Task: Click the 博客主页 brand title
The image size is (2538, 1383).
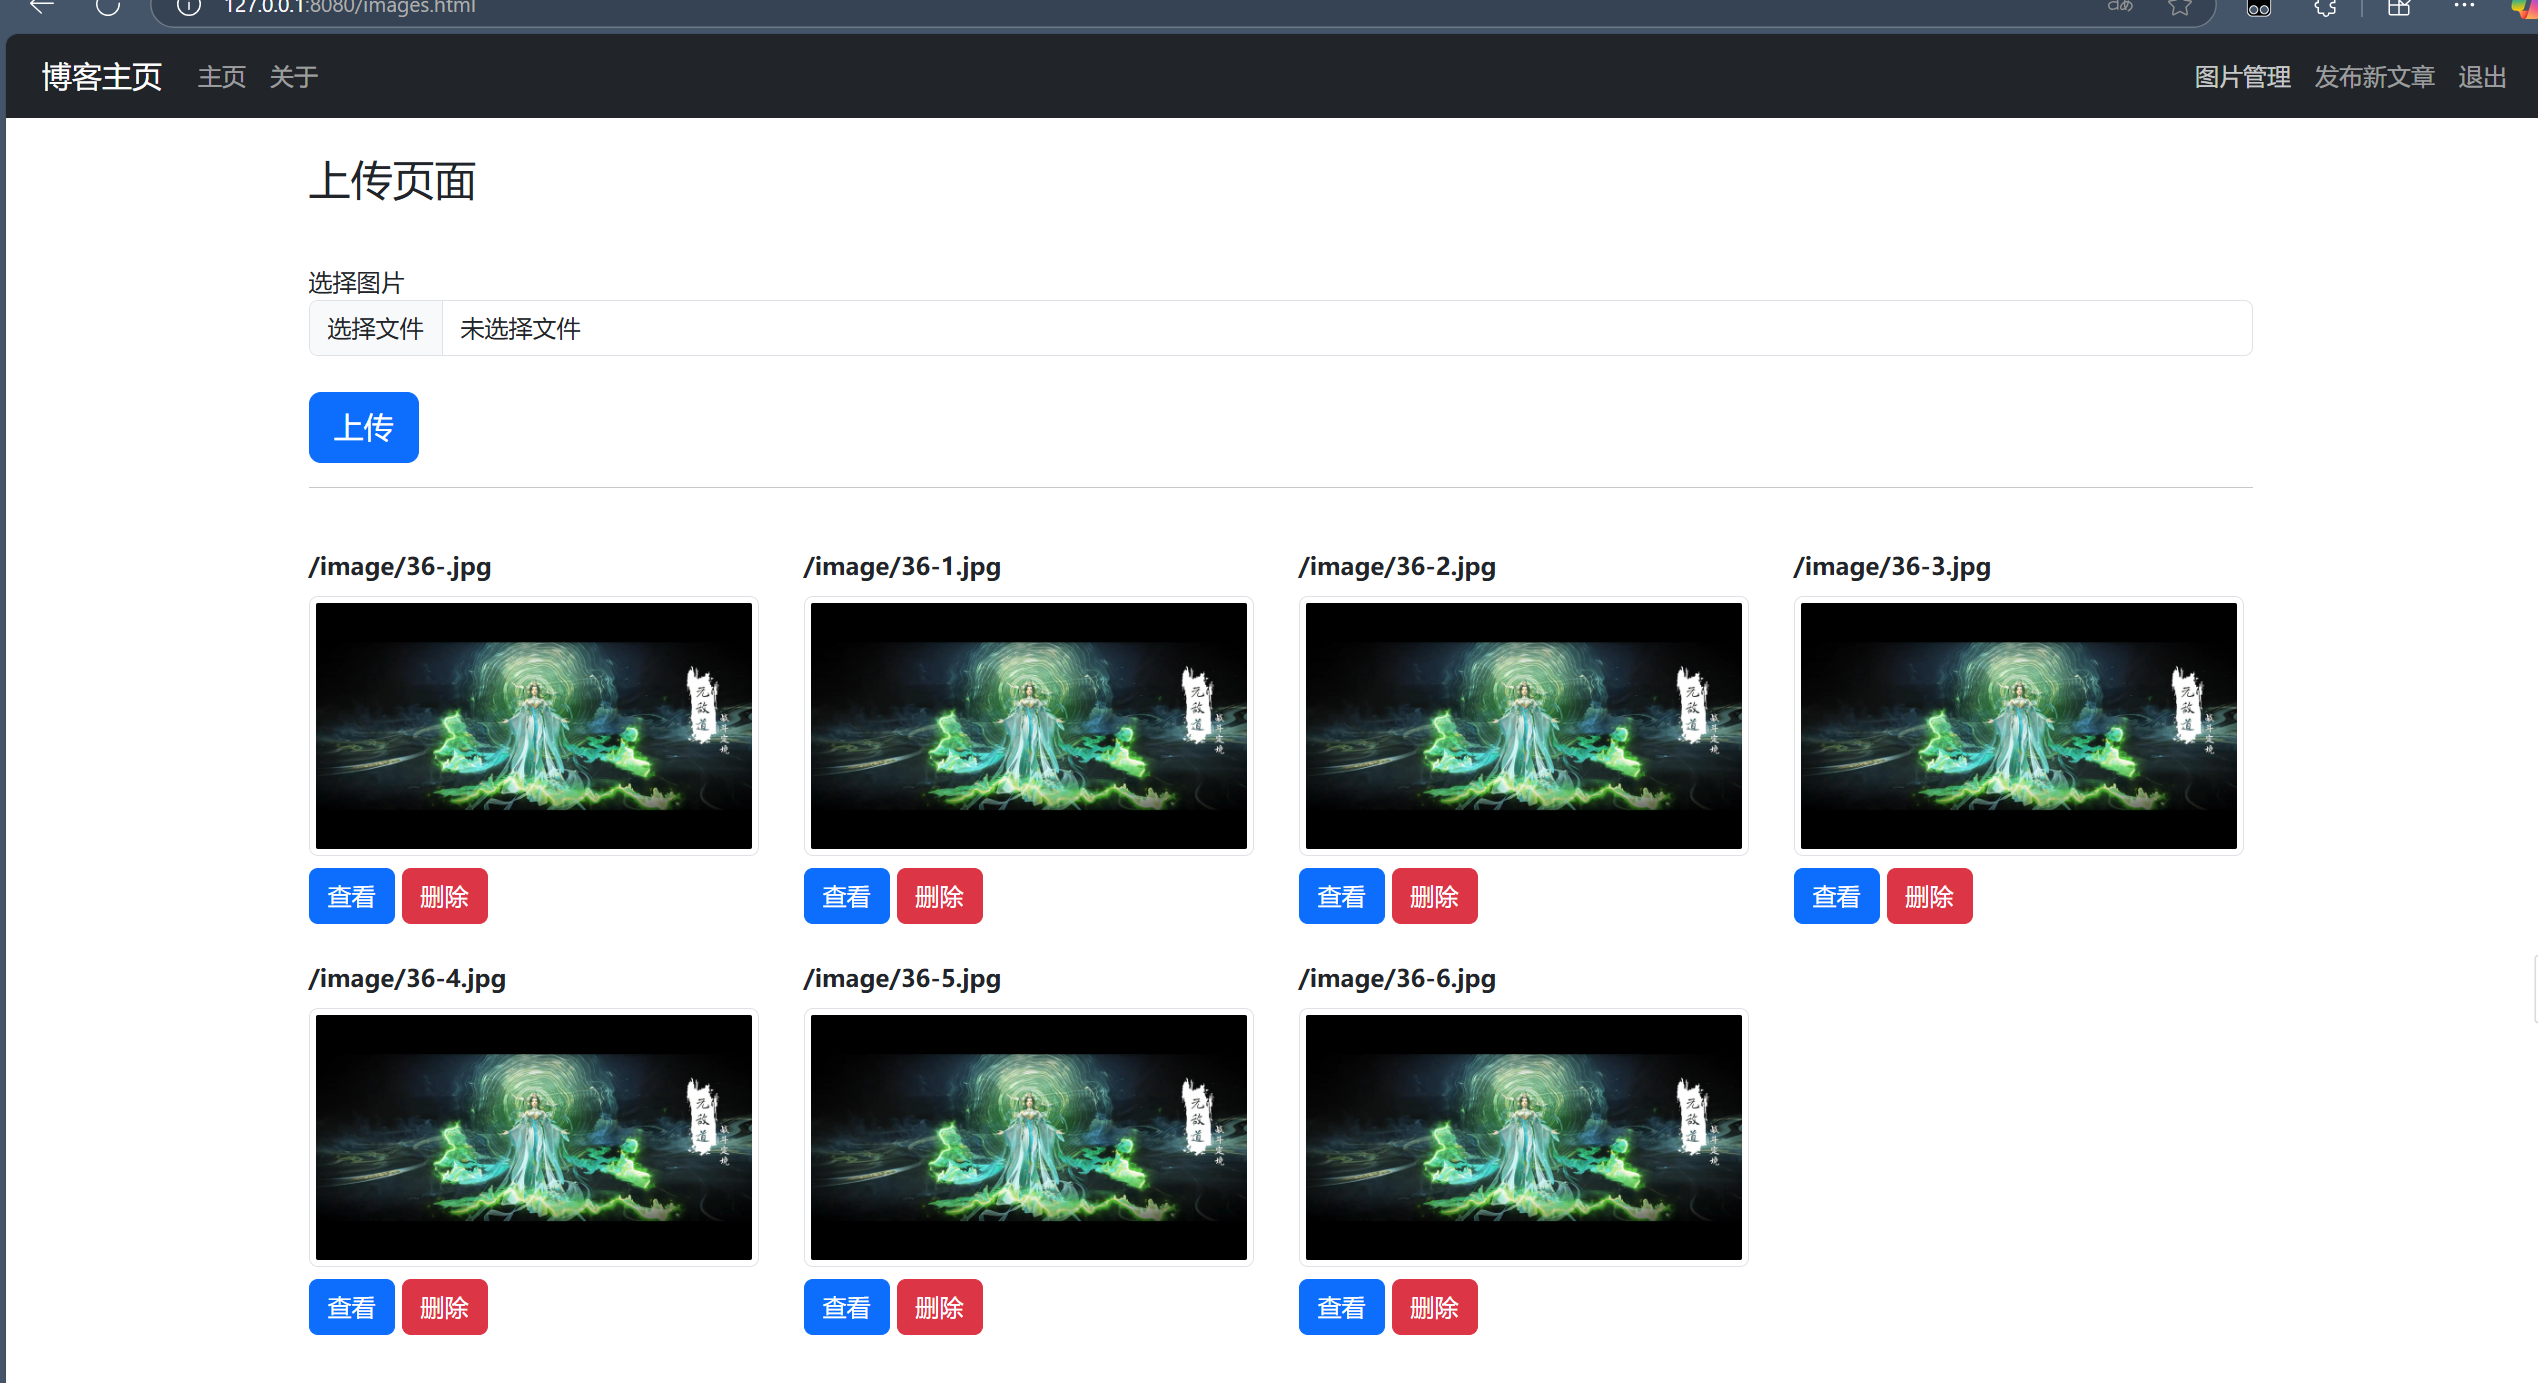Action: coord(102,77)
